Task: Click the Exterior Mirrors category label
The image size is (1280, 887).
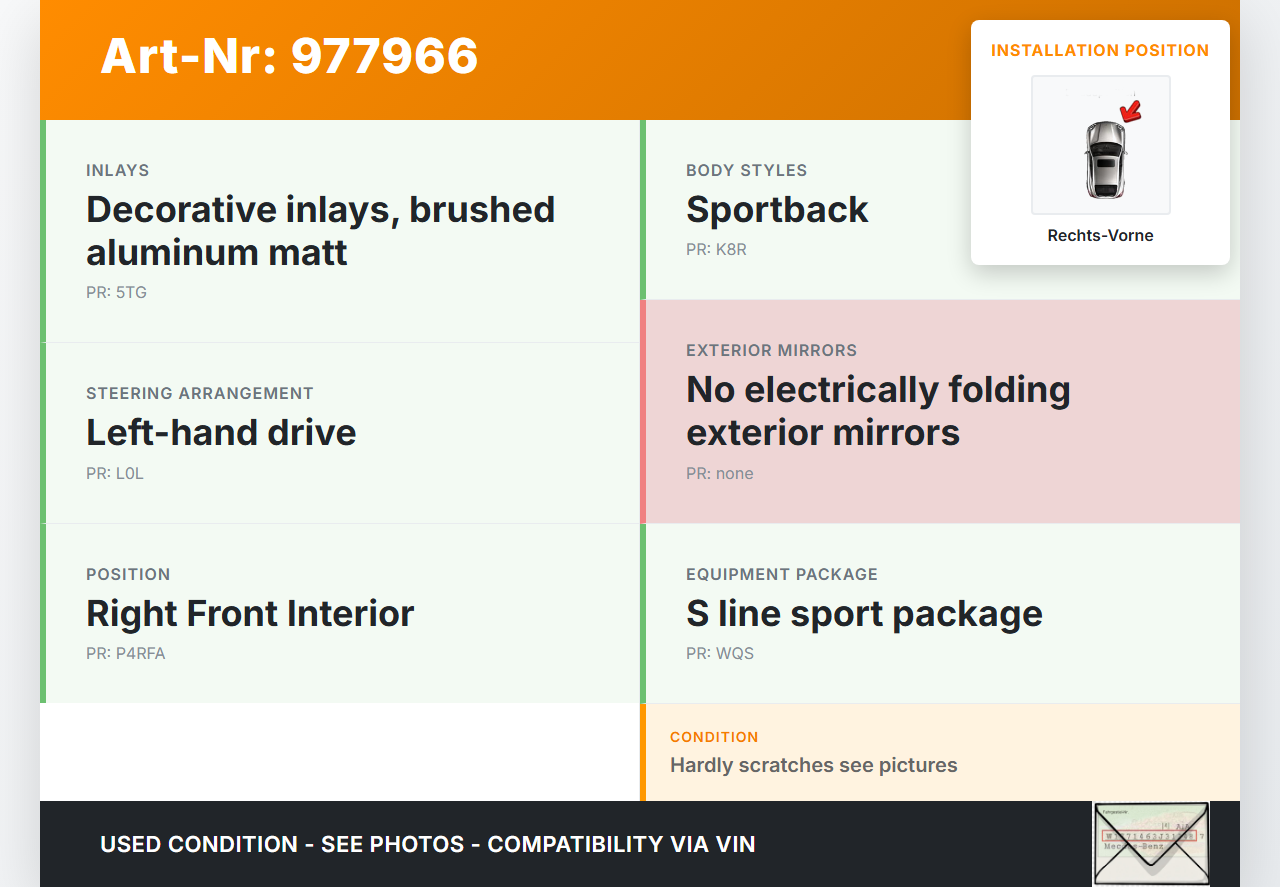Action: point(771,351)
